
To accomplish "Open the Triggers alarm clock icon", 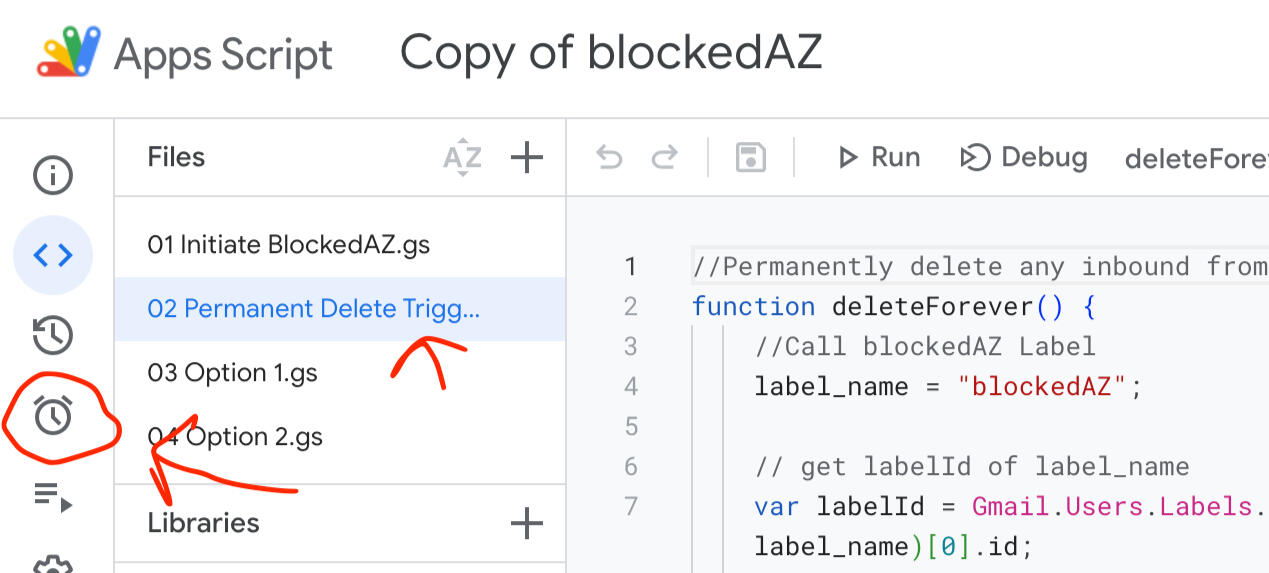I will (x=53, y=415).
